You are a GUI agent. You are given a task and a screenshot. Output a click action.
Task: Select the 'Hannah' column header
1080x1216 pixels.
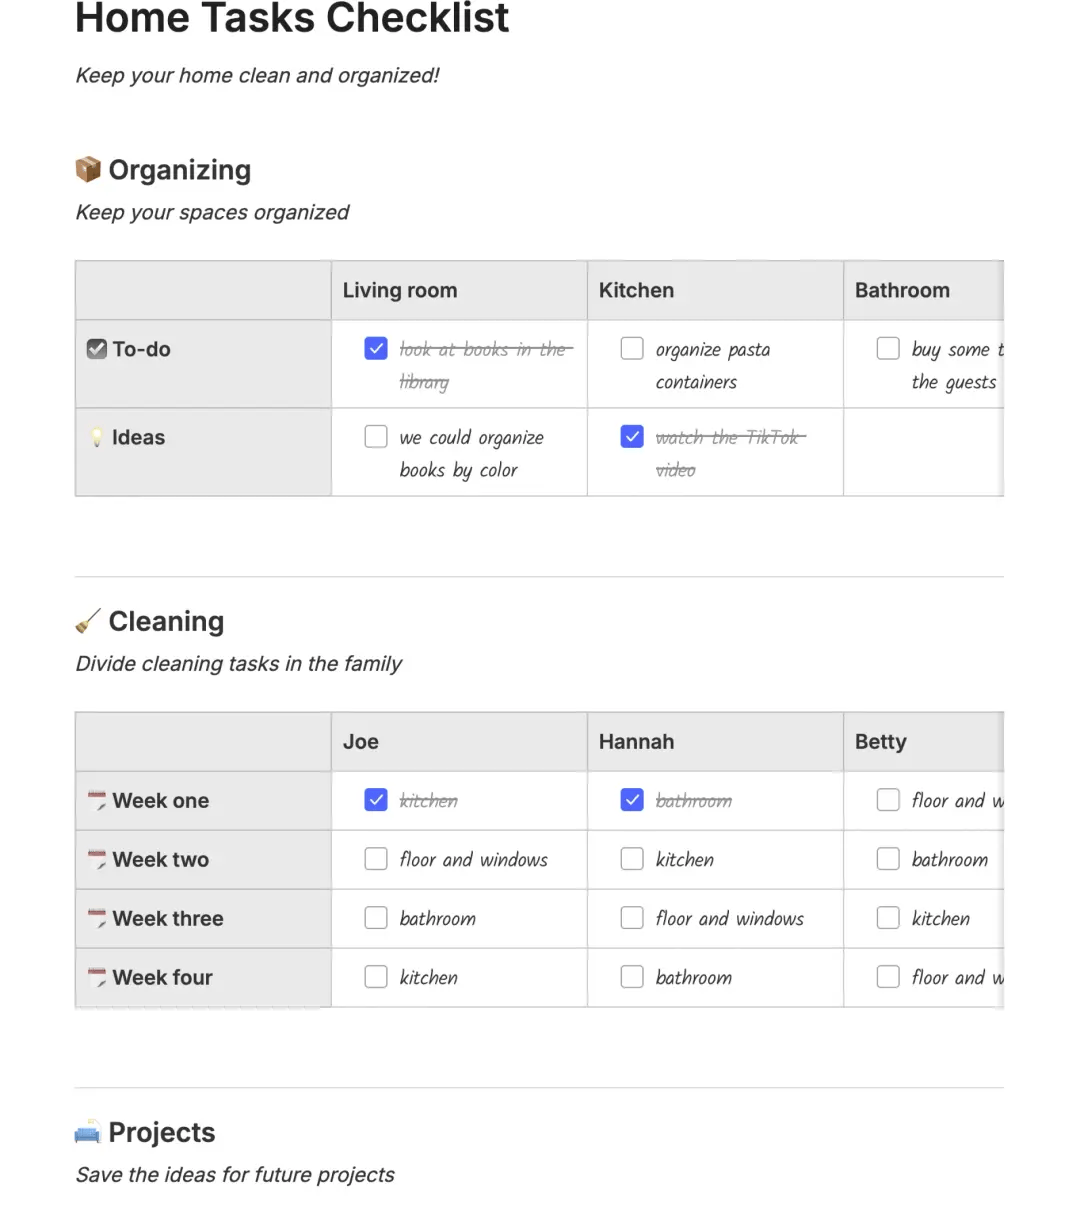click(x=636, y=741)
